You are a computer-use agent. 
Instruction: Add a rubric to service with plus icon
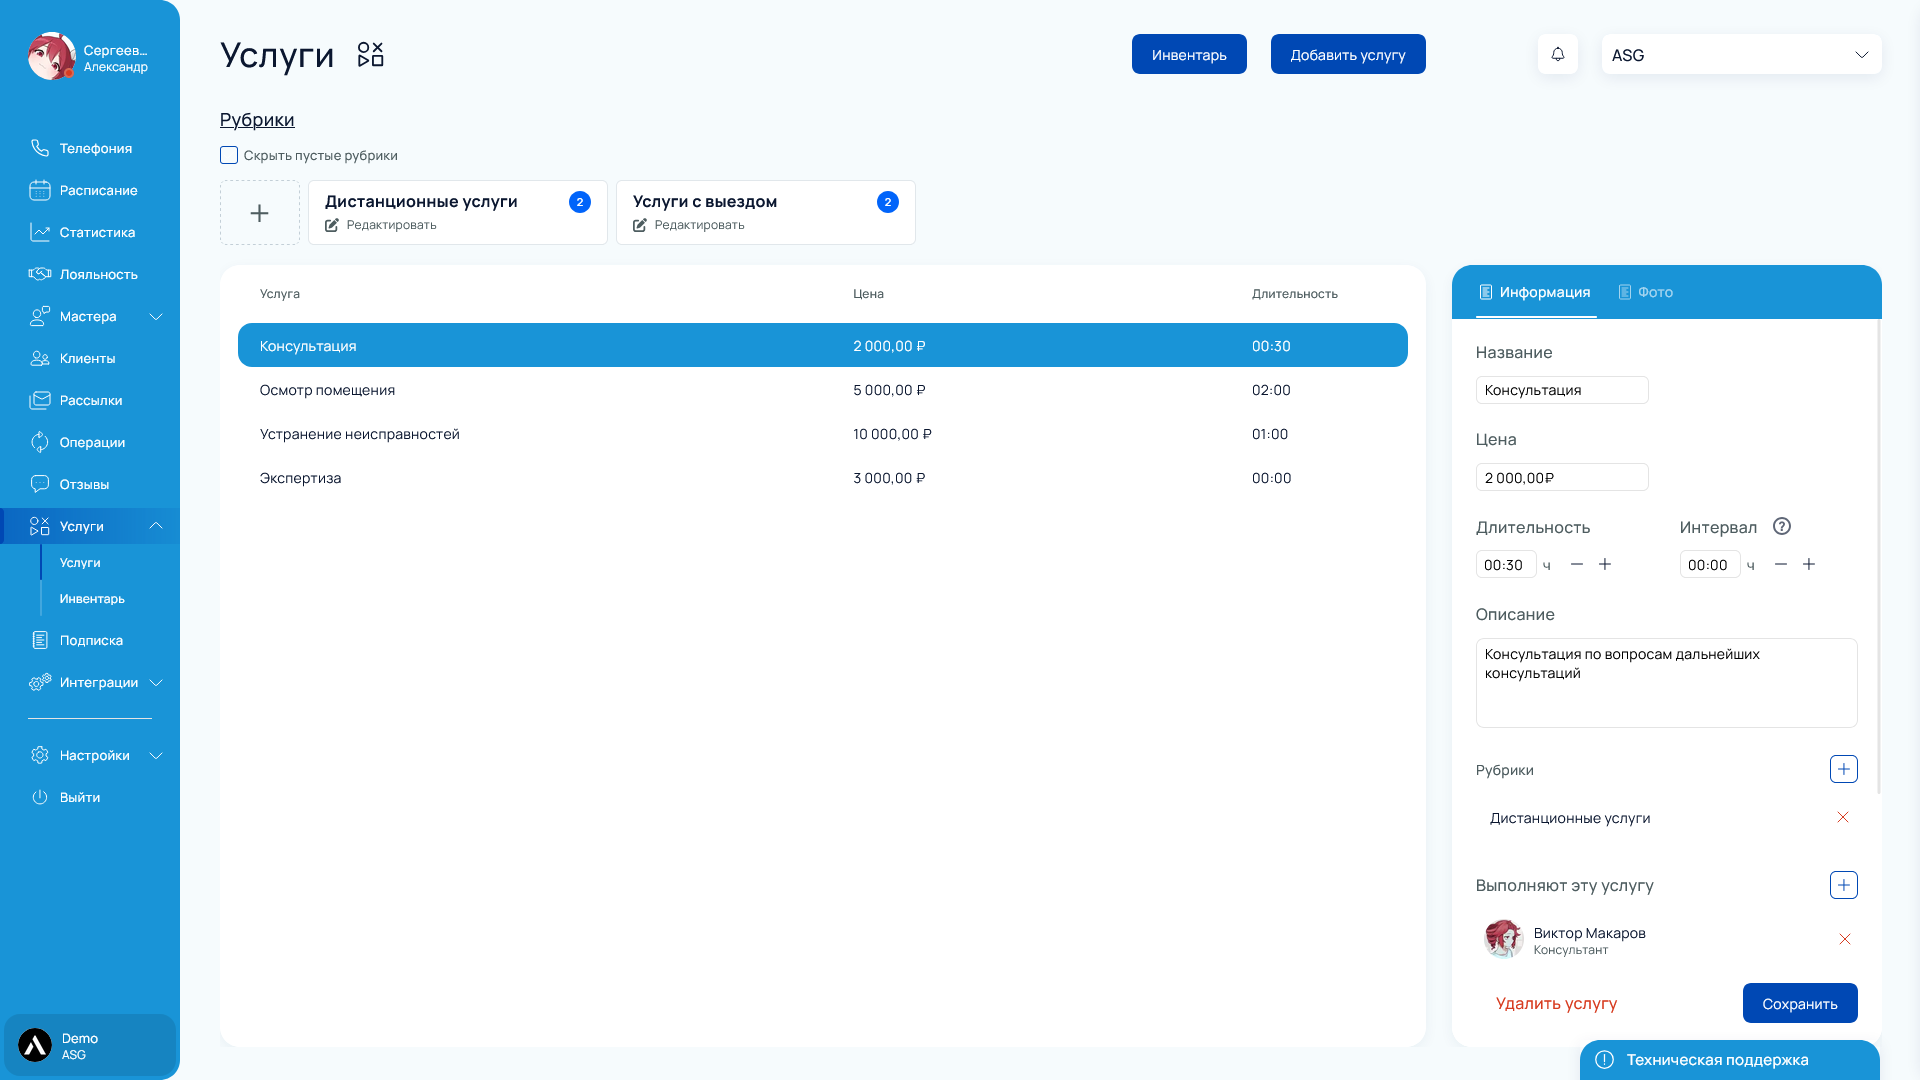click(1843, 769)
